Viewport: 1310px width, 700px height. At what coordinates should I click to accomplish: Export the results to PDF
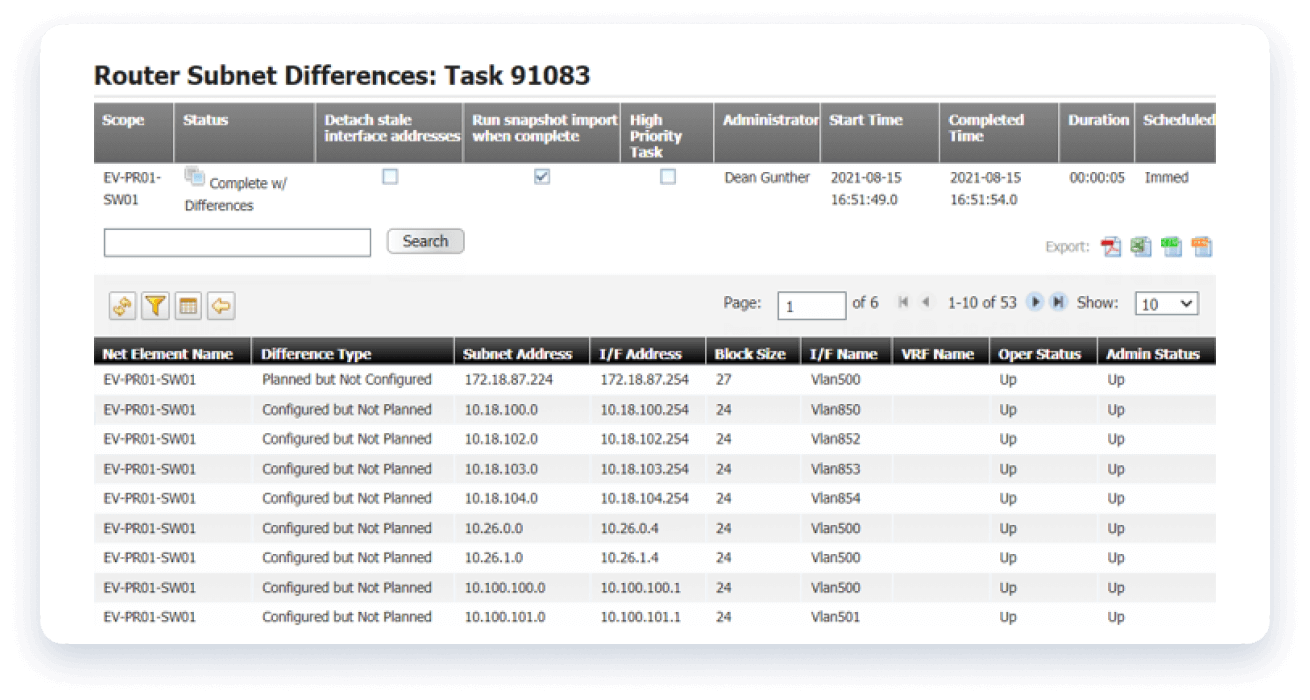(1110, 246)
